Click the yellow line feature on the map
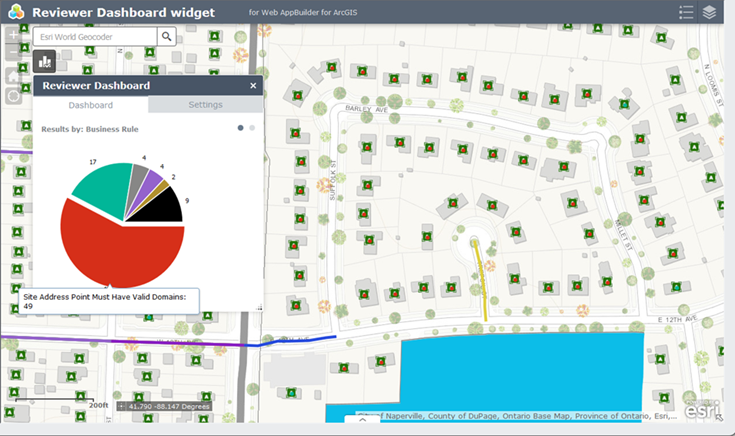 point(480,285)
